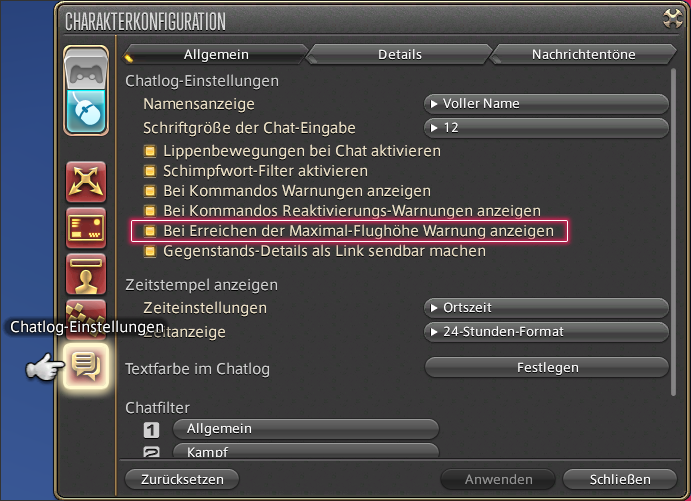Toggle Lippenbewegungen bei Chat aktivieren checkbox
Screen dimensions: 691x501
(x=150, y=151)
